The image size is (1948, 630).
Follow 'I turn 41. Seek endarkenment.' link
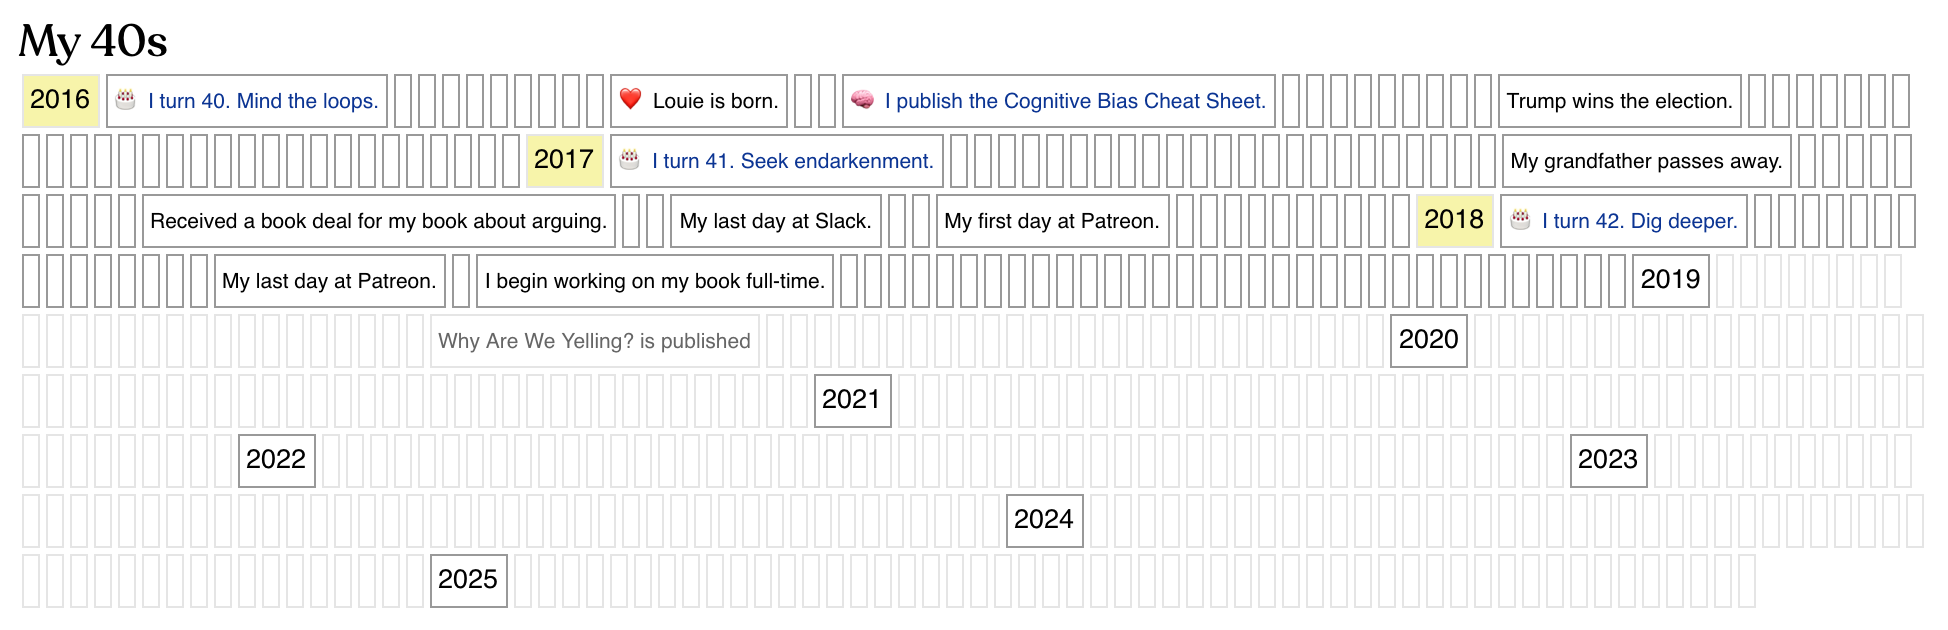pyautogui.click(x=793, y=161)
